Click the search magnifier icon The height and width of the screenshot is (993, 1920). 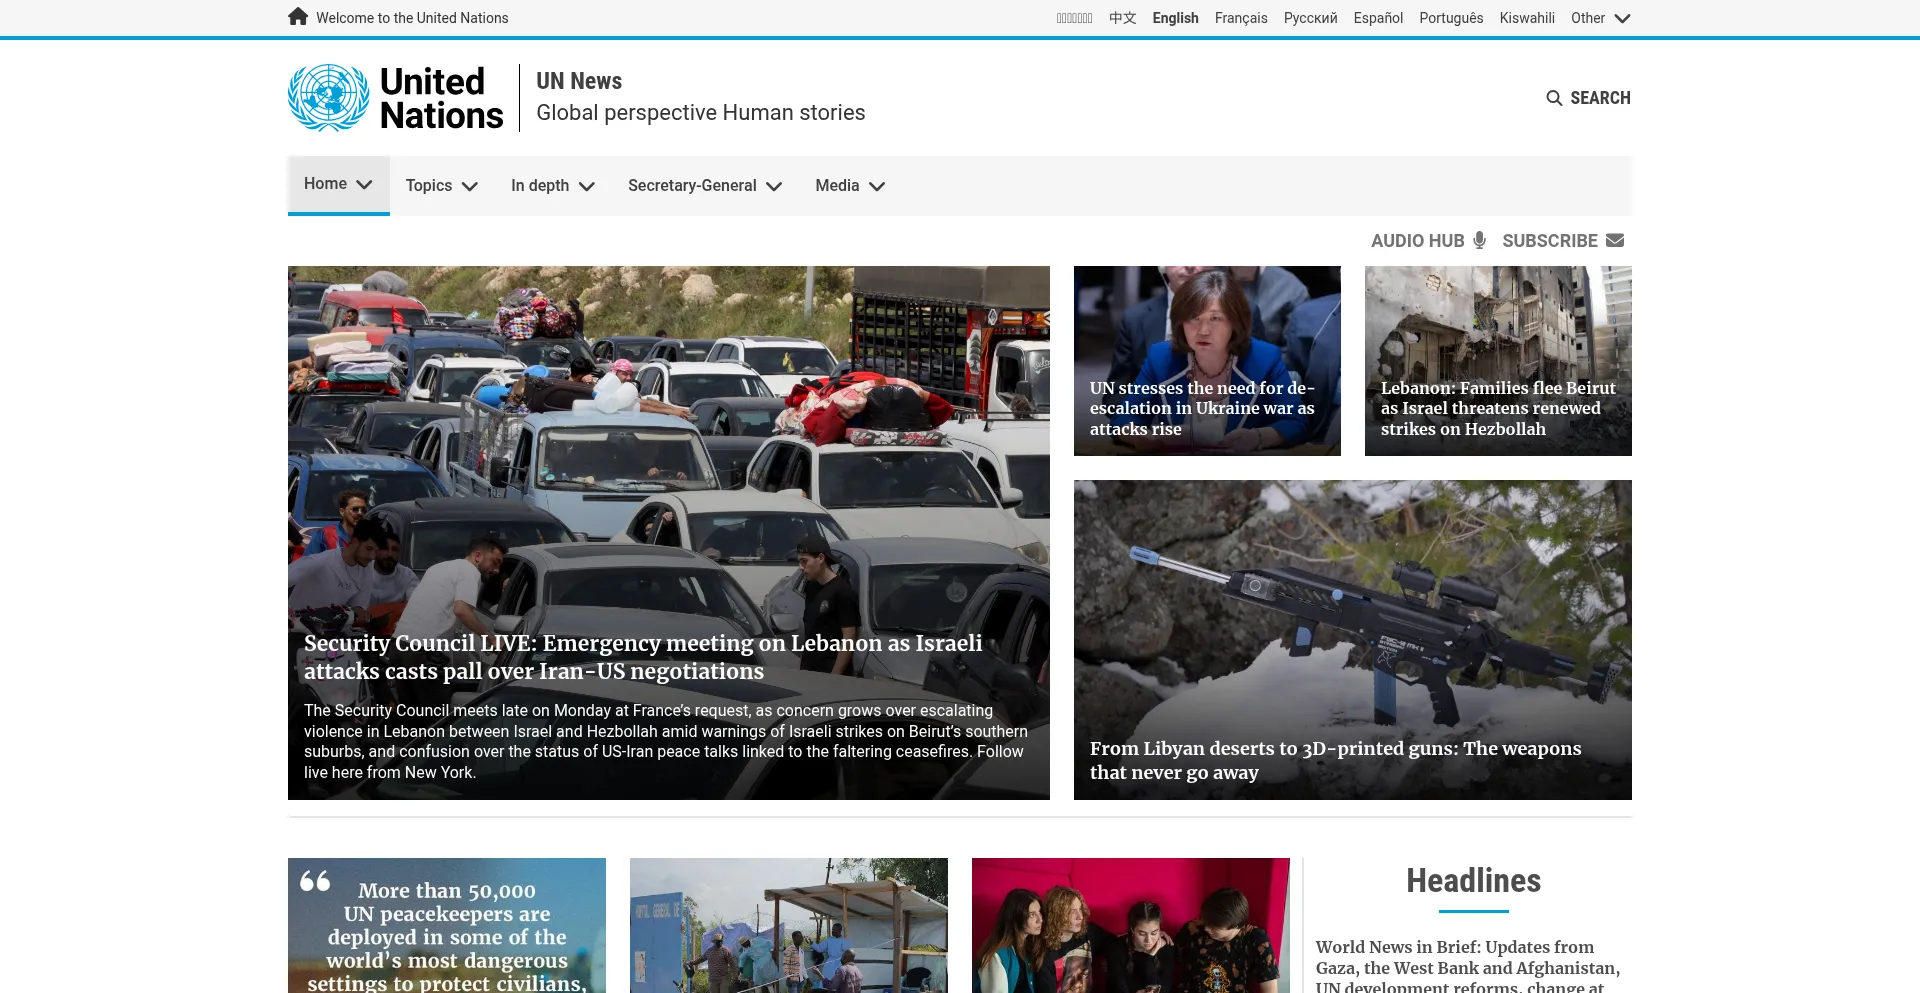coord(1554,98)
